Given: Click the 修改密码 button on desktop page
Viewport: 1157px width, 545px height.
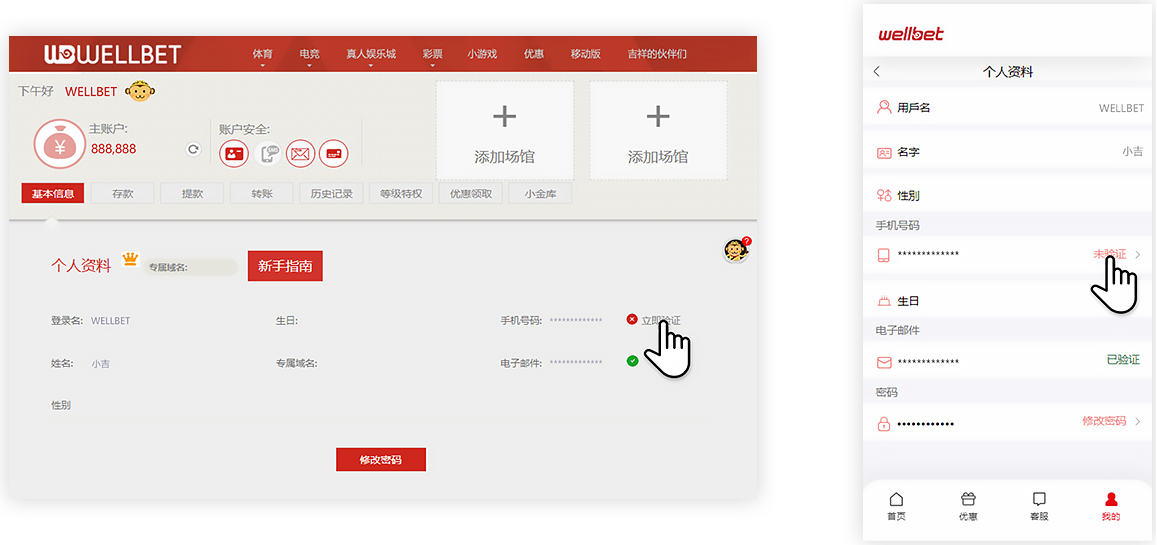Looking at the screenshot, I should tap(381, 459).
